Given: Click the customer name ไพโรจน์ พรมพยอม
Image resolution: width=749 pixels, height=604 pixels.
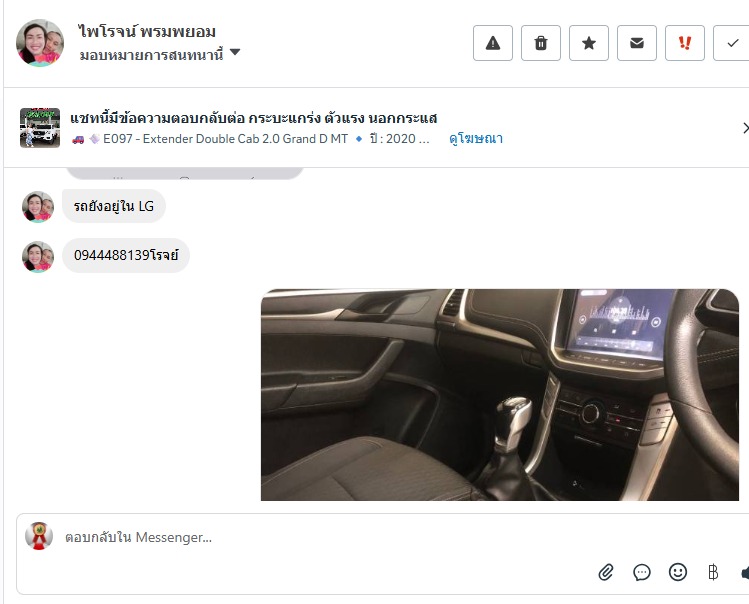Looking at the screenshot, I should coord(148,31).
